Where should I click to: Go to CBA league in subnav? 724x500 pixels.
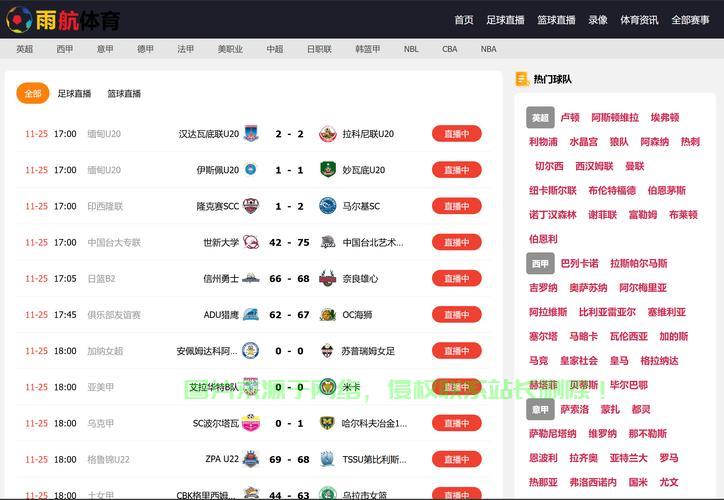tap(449, 49)
